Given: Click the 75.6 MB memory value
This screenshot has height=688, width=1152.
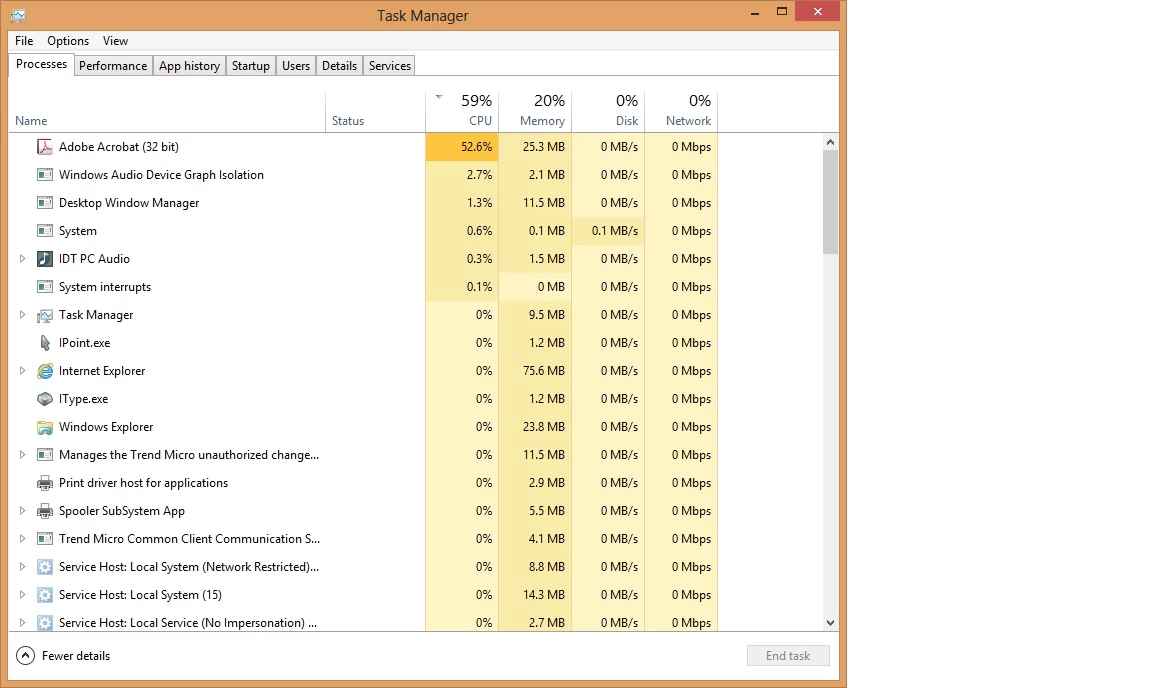Looking at the screenshot, I should [544, 371].
